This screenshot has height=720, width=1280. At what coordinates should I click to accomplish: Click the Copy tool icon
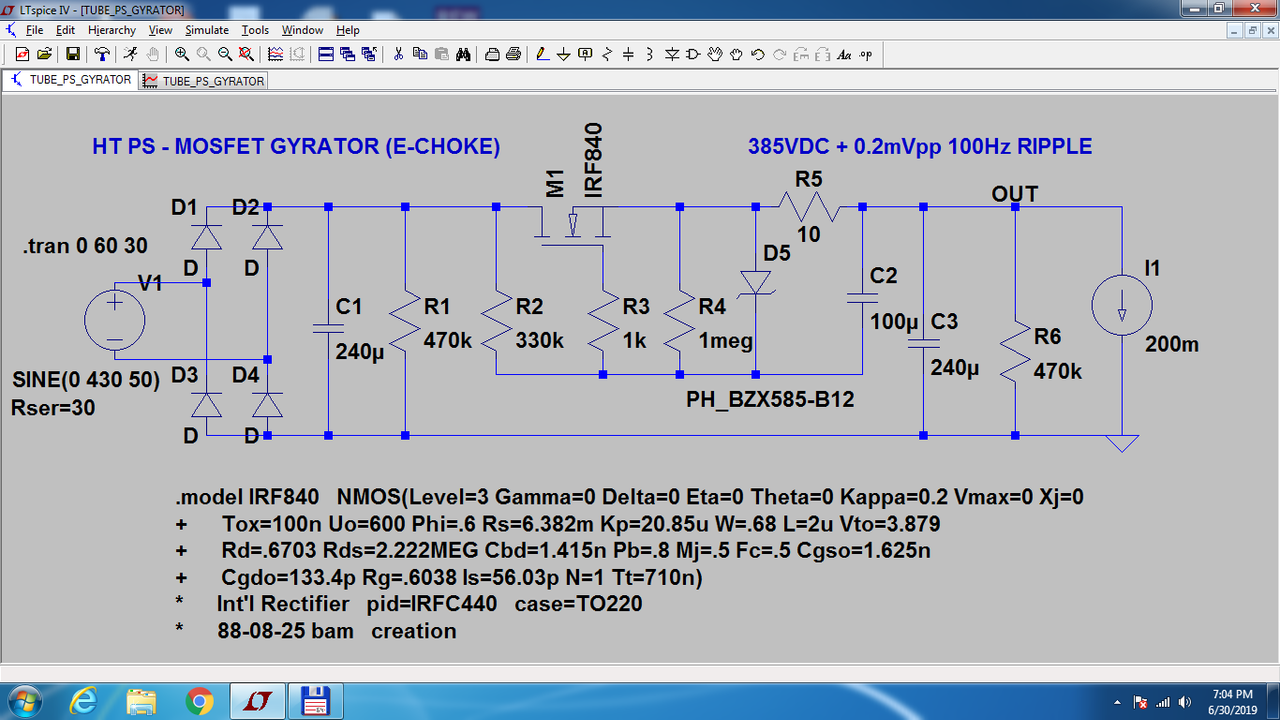point(420,54)
